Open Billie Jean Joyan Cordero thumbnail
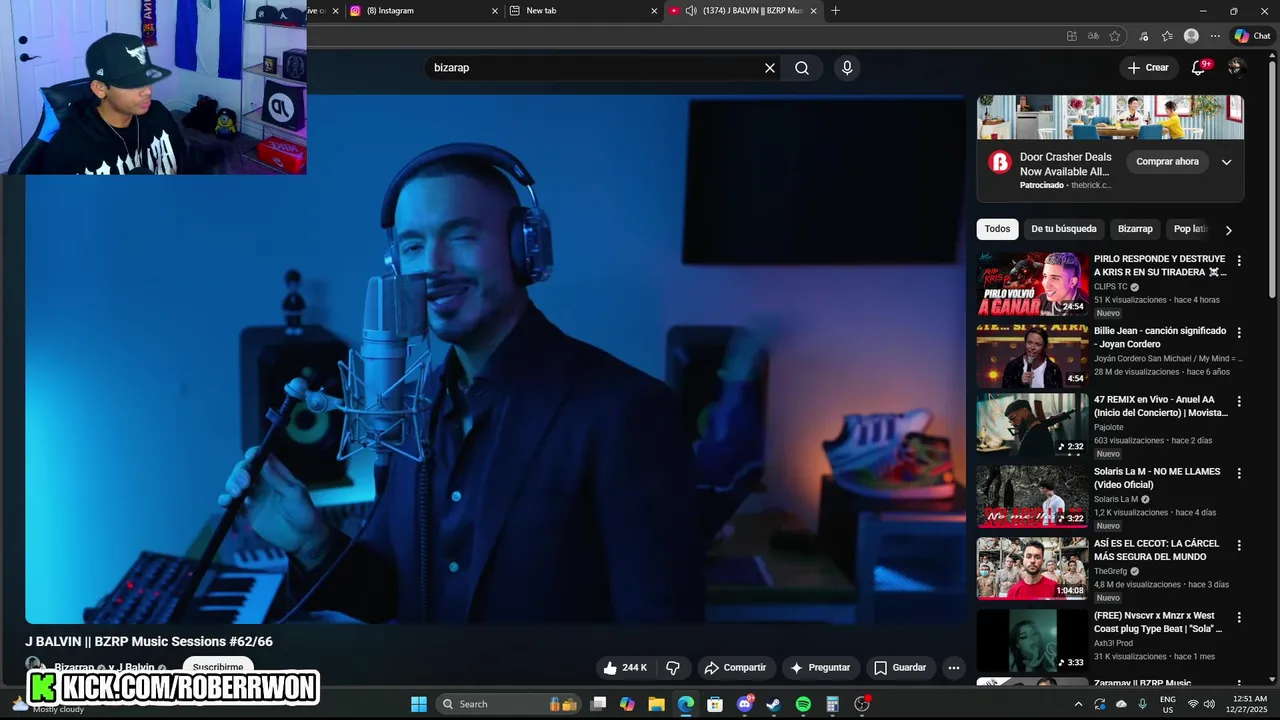 pyautogui.click(x=1032, y=356)
